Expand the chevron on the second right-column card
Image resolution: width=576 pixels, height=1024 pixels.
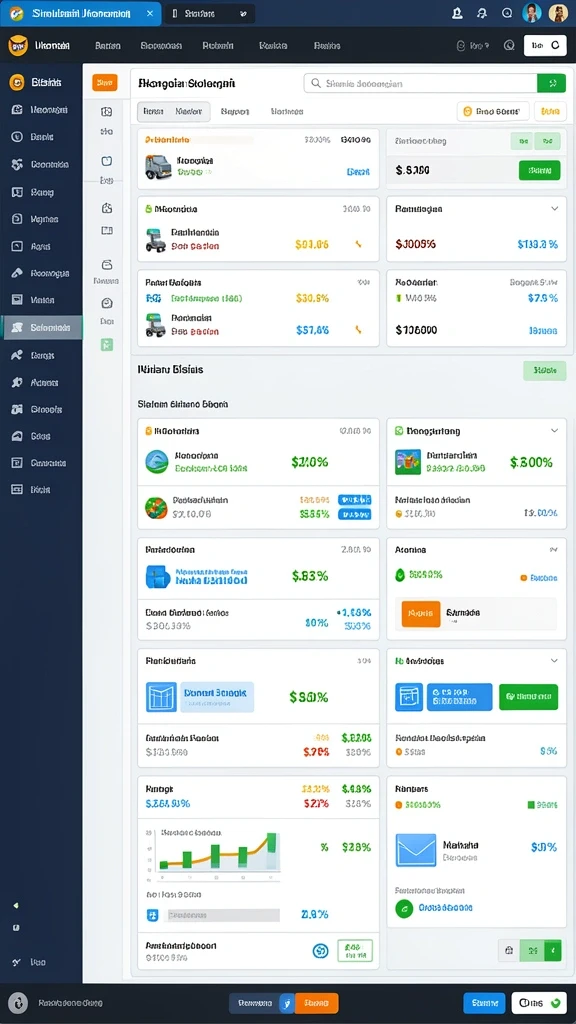point(554,209)
